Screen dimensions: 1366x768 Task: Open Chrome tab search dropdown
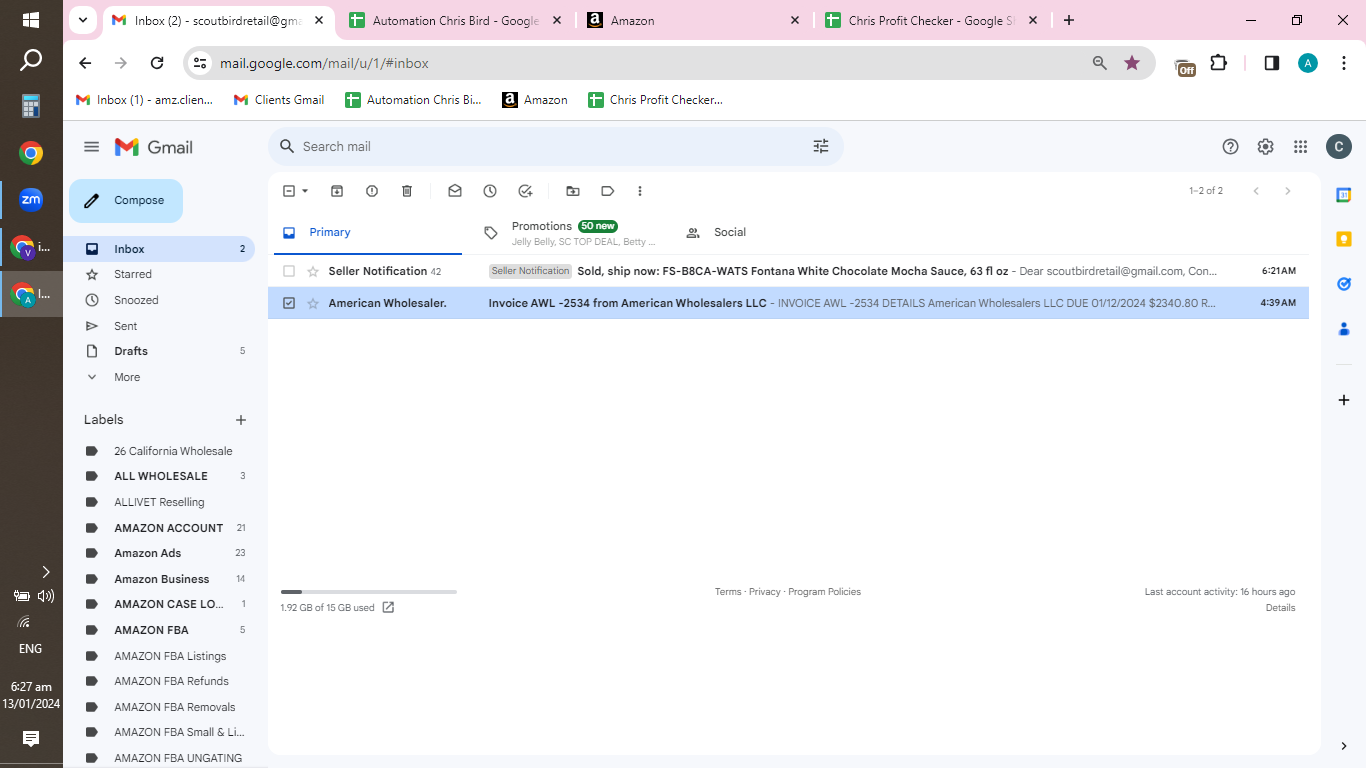click(x=83, y=20)
